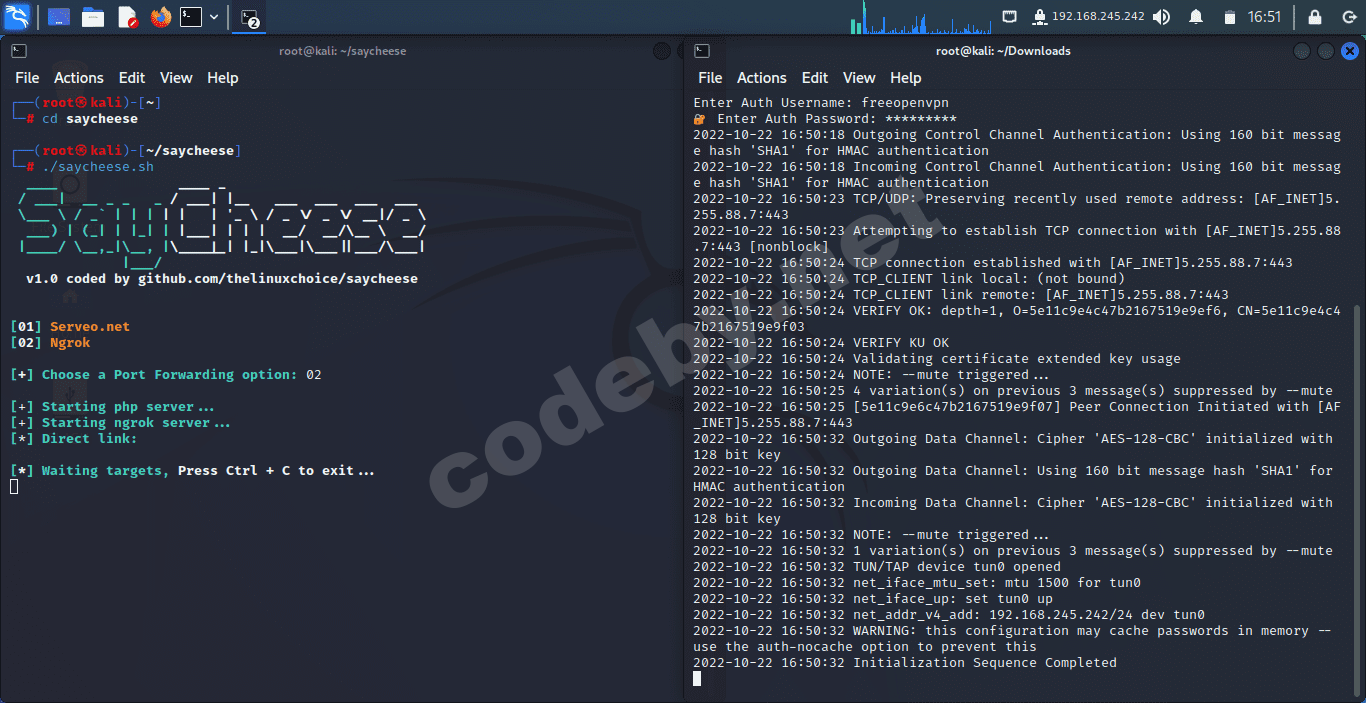Maximize the Downloads terminal window
This screenshot has width=1366, height=703.
[x=1325, y=51]
